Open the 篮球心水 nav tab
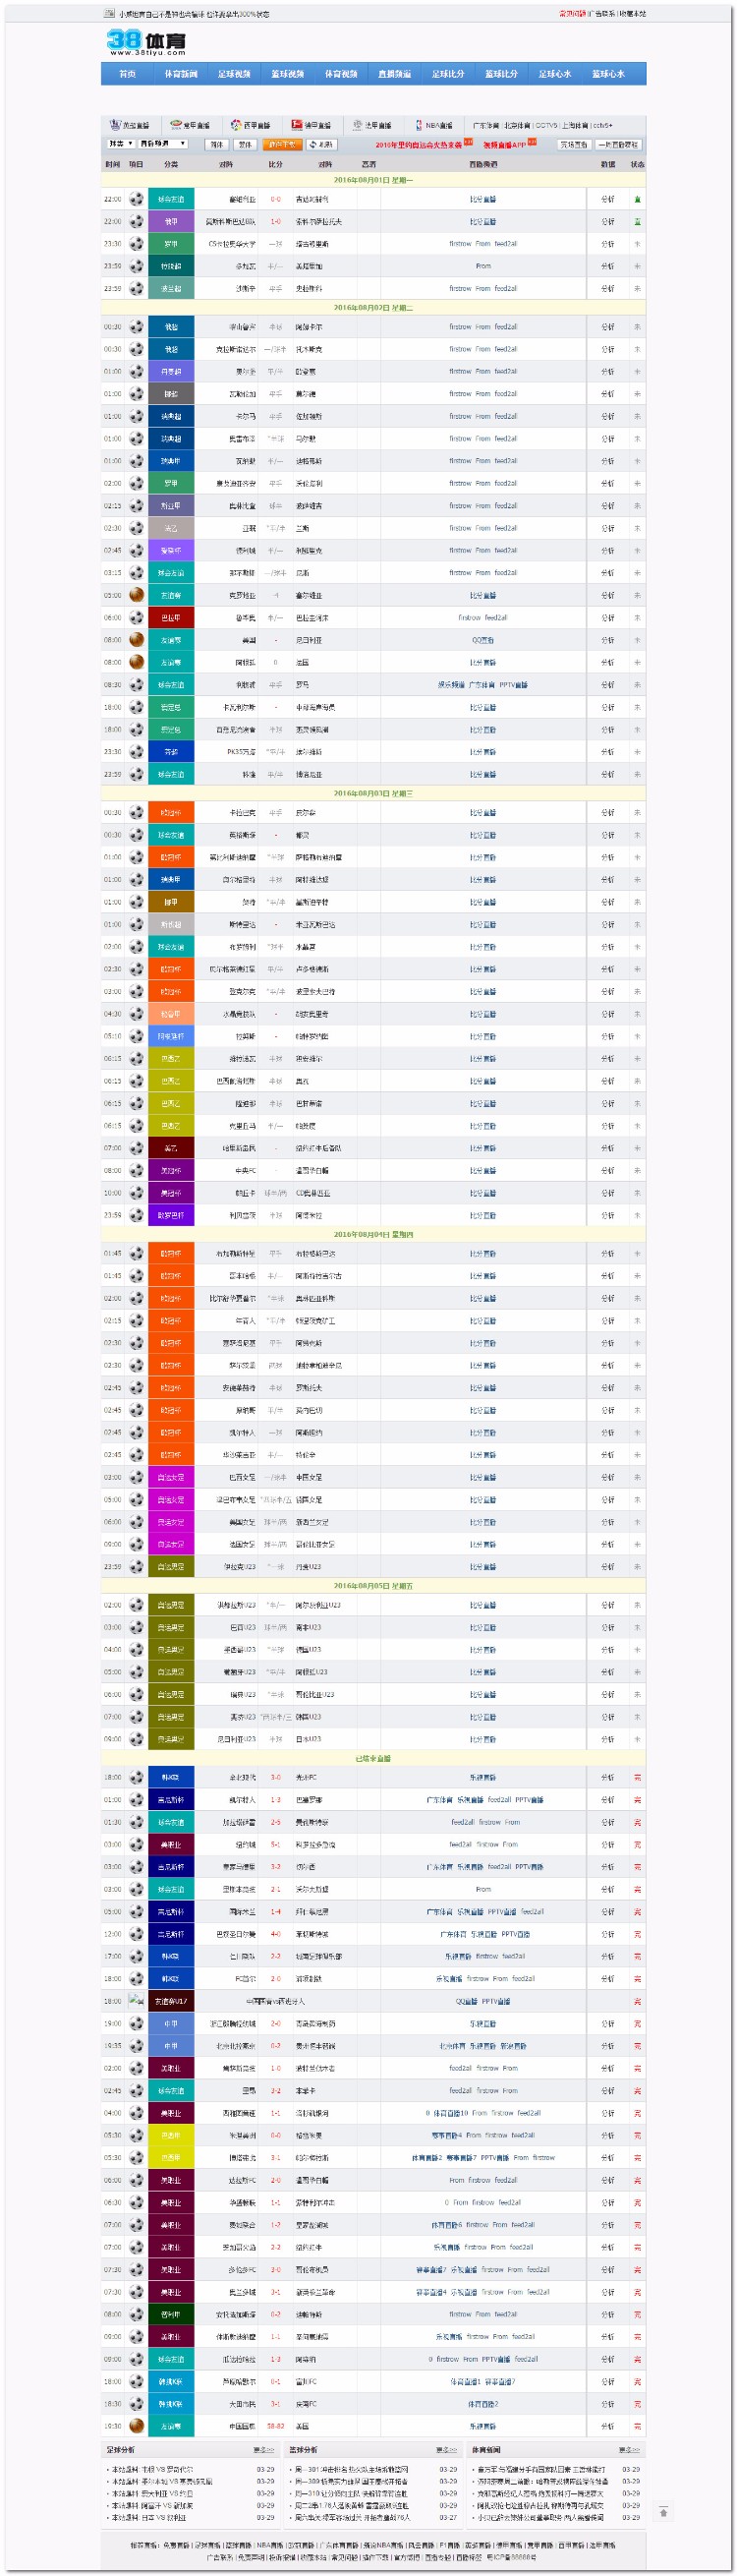 click(608, 74)
